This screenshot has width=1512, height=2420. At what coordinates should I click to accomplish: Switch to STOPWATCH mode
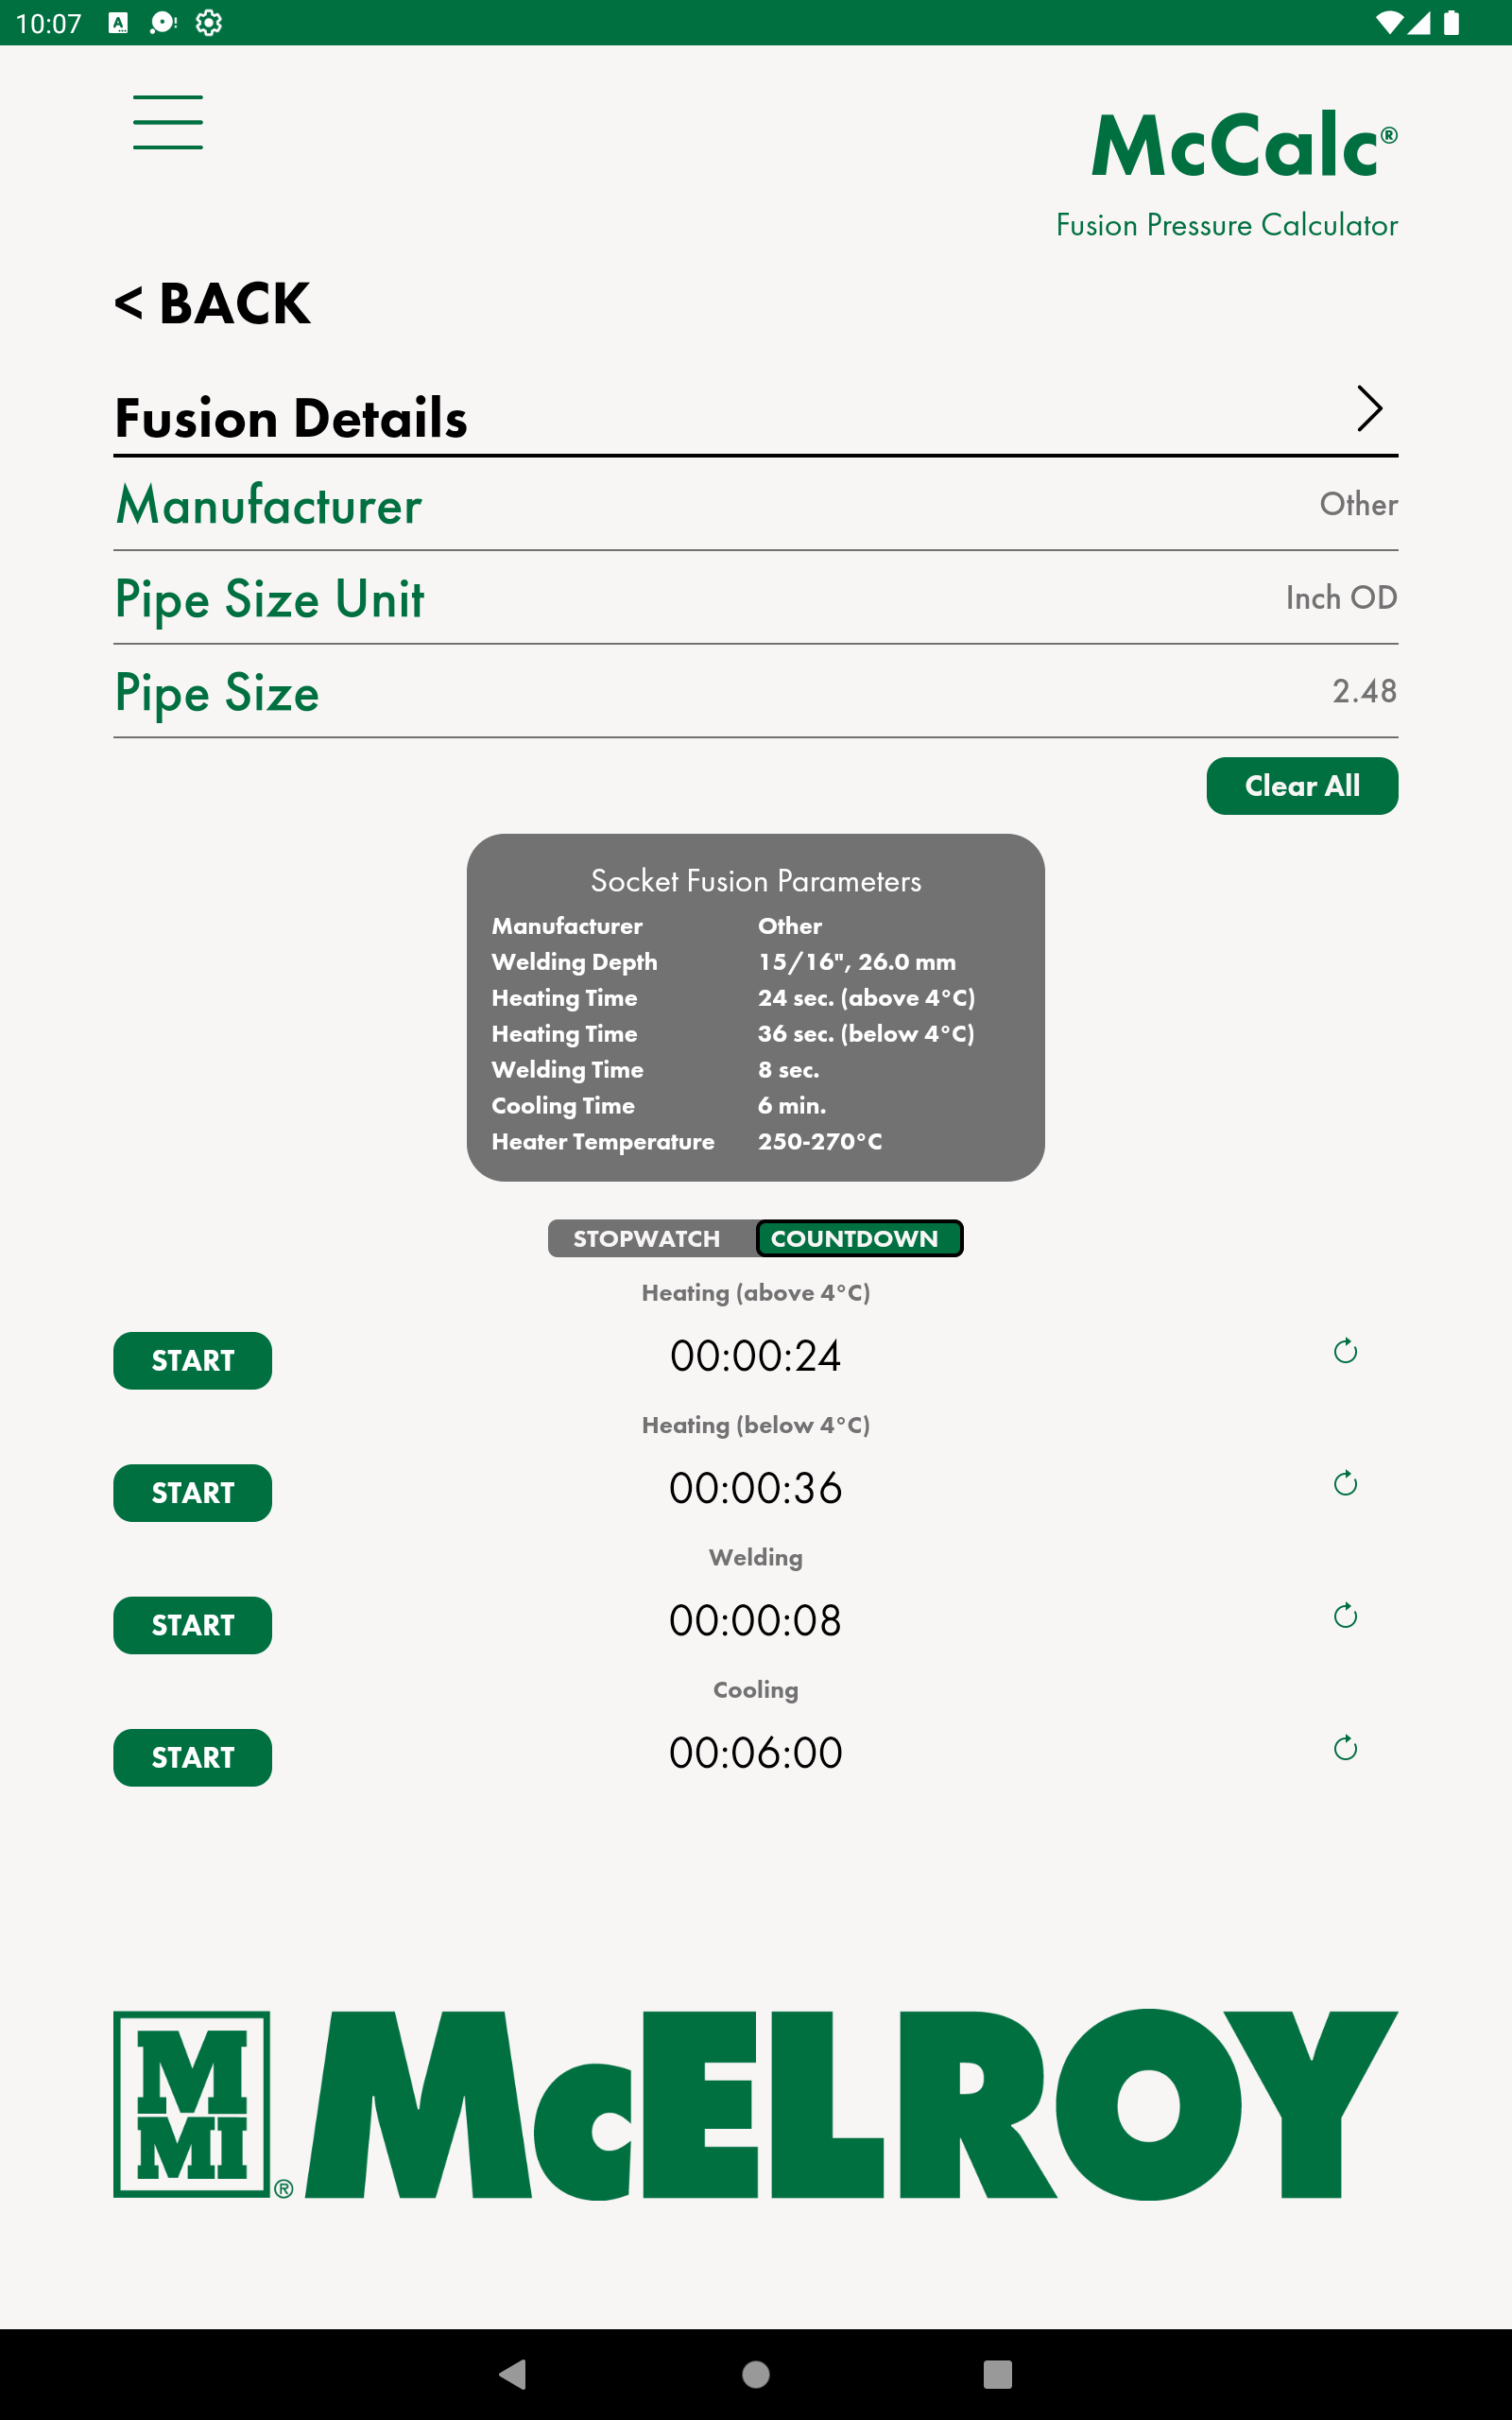651,1238
